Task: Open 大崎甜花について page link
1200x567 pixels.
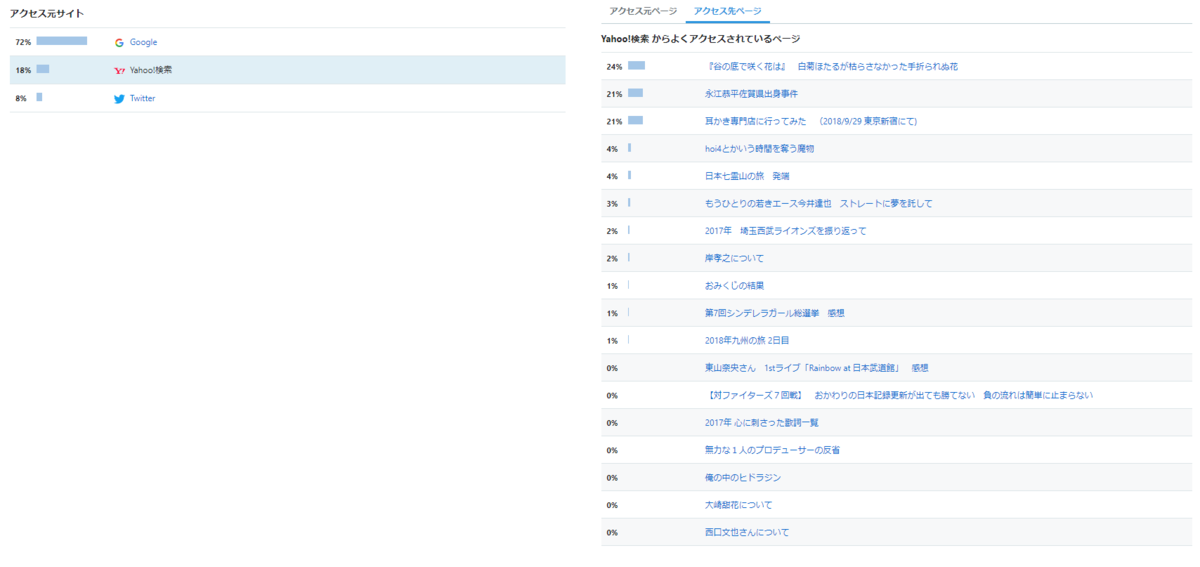Action: pyautogui.click(x=739, y=504)
